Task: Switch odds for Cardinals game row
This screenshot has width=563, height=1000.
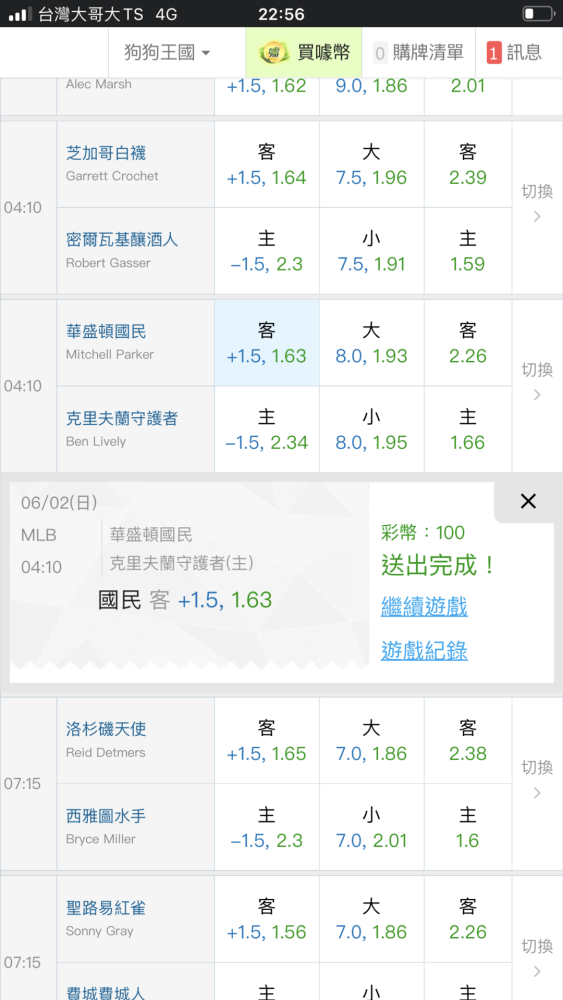Action: click(x=537, y=957)
